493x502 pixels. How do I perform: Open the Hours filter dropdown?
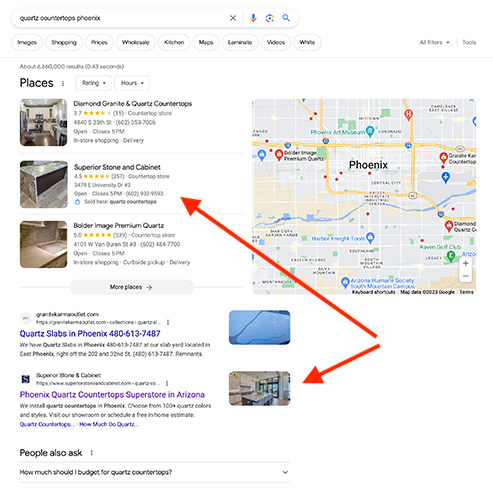pos(132,83)
